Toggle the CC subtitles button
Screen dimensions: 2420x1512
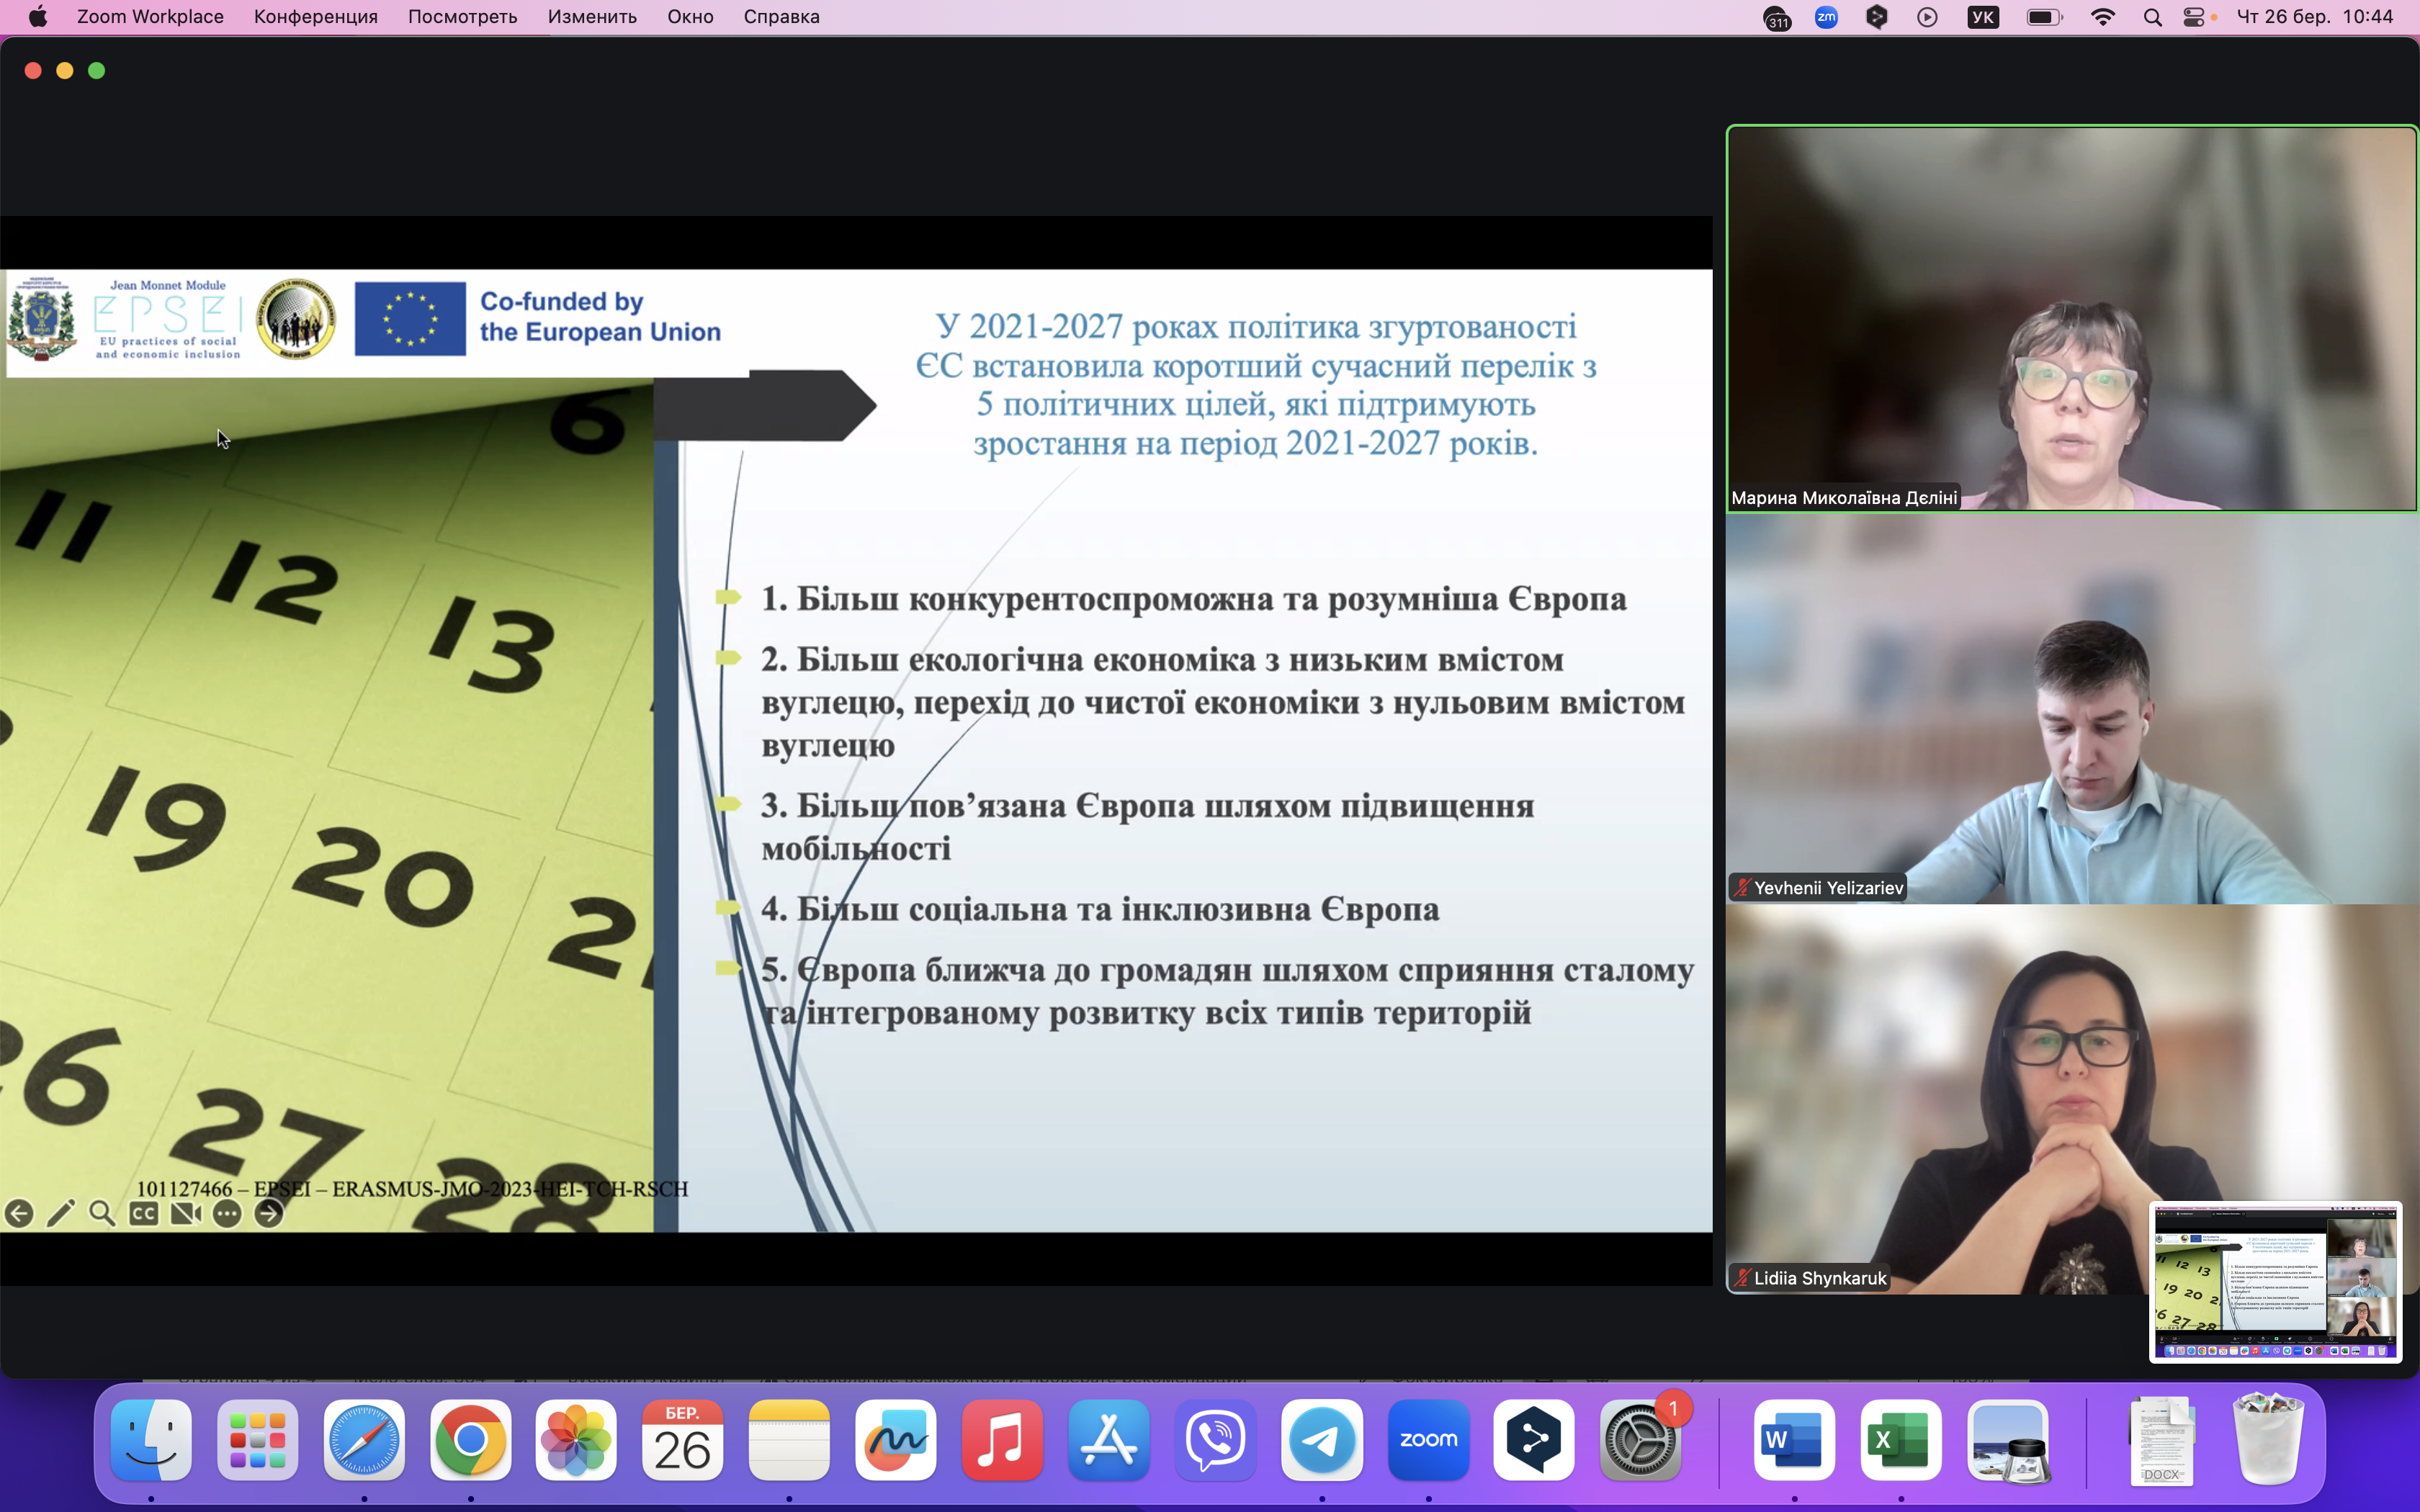pos(144,1214)
